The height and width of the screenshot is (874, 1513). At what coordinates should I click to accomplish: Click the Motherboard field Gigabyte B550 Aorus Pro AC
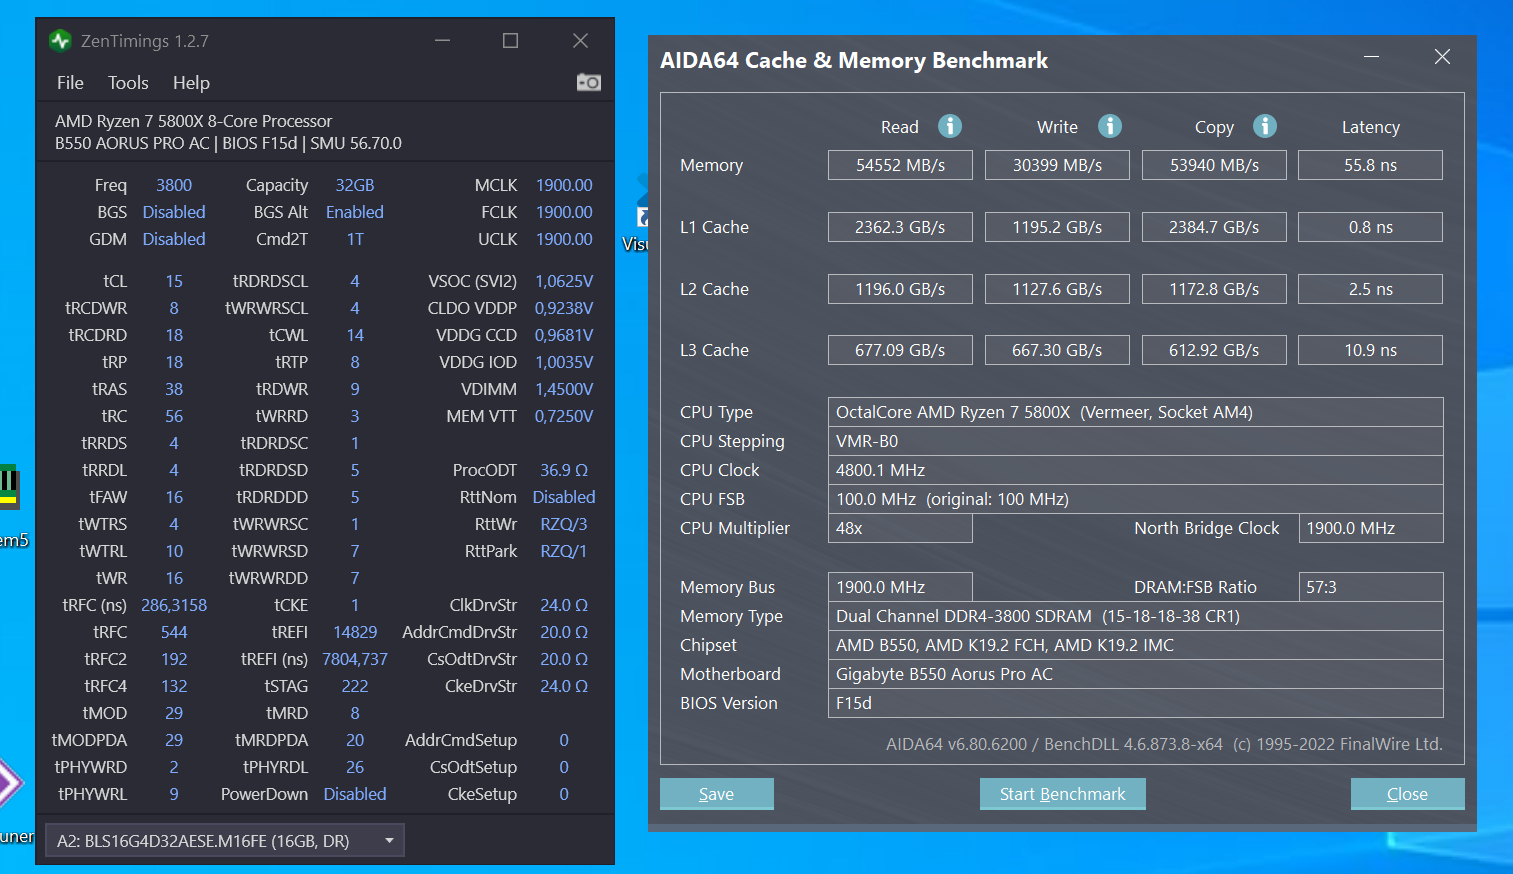1136,674
